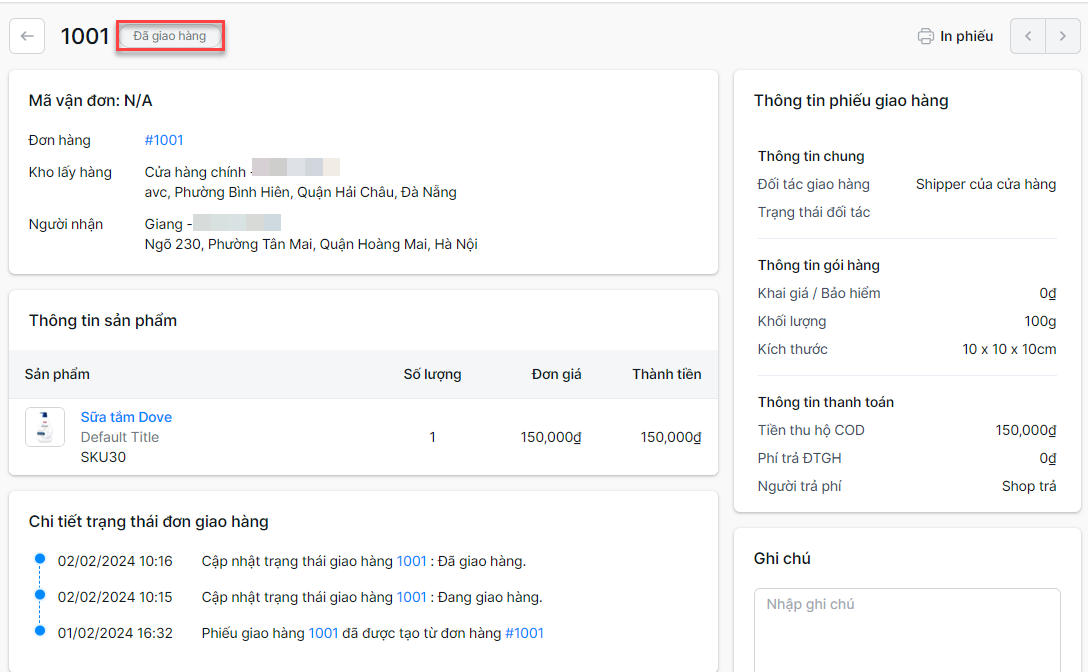Click the Trạng thái đối tác label

tap(814, 212)
